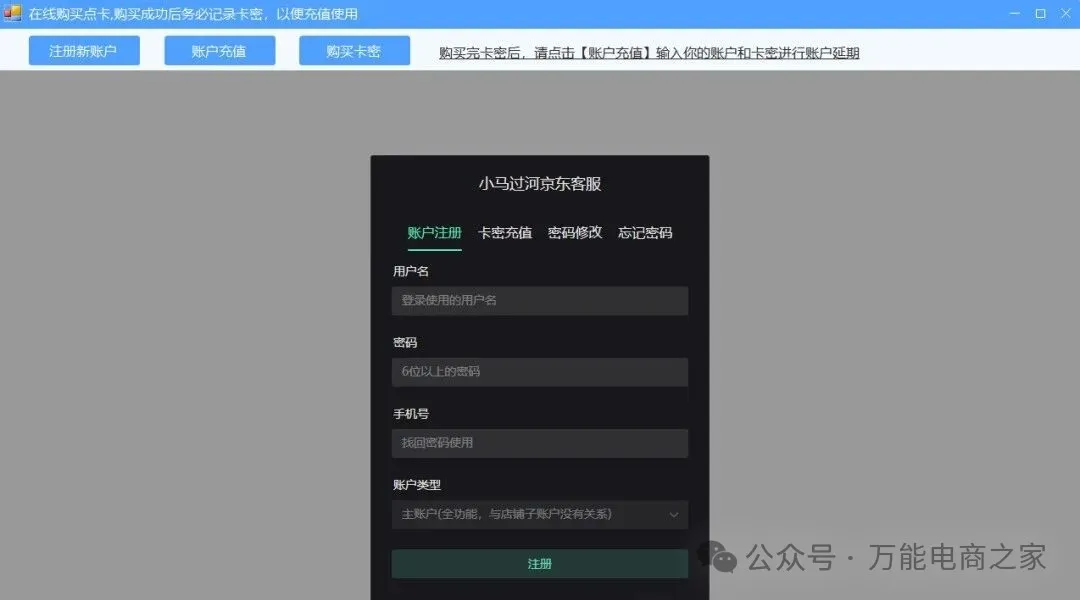Submit the form with green 注册 button

539,564
